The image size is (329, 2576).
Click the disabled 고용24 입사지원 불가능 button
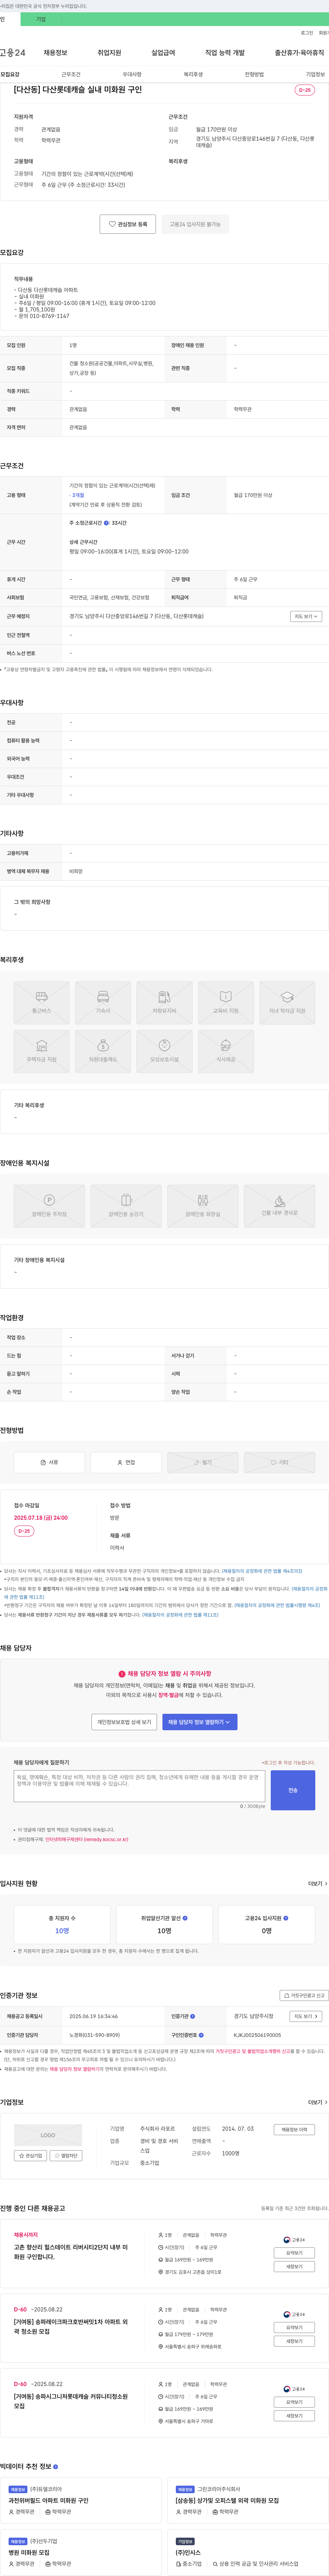pyautogui.click(x=195, y=224)
